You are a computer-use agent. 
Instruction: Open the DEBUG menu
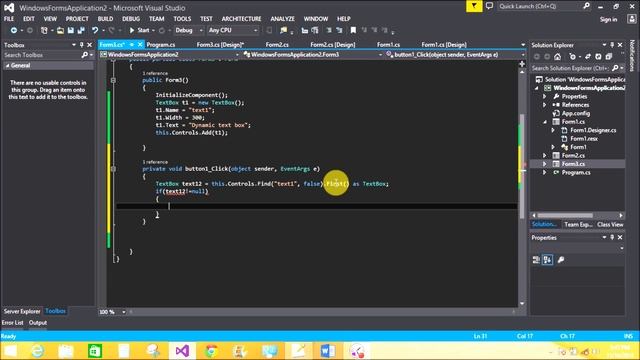pyautogui.click(x=131, y=19)
